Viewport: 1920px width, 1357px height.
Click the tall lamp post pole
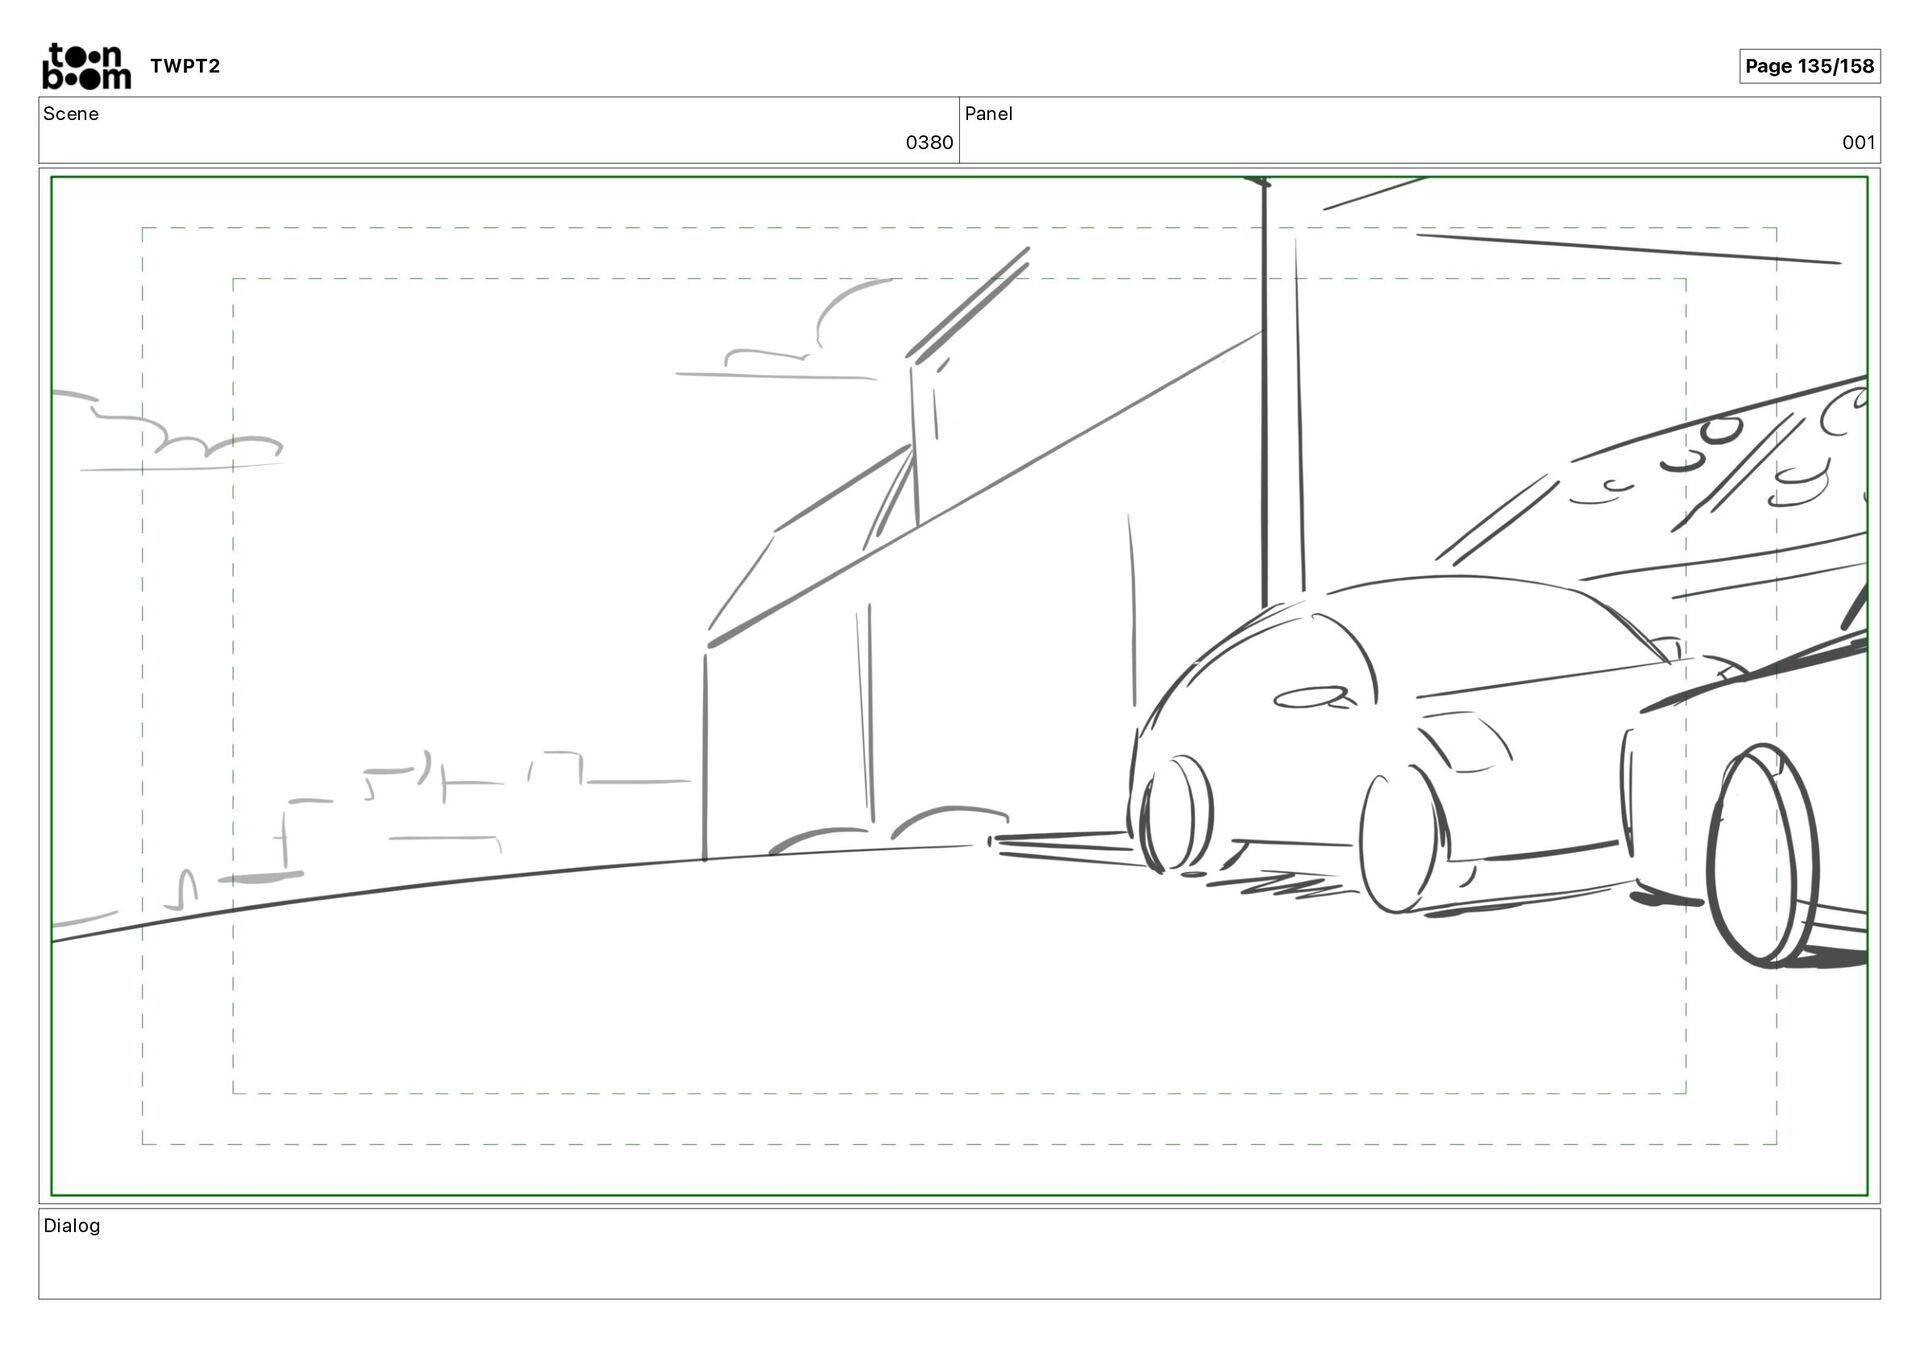1264,400
